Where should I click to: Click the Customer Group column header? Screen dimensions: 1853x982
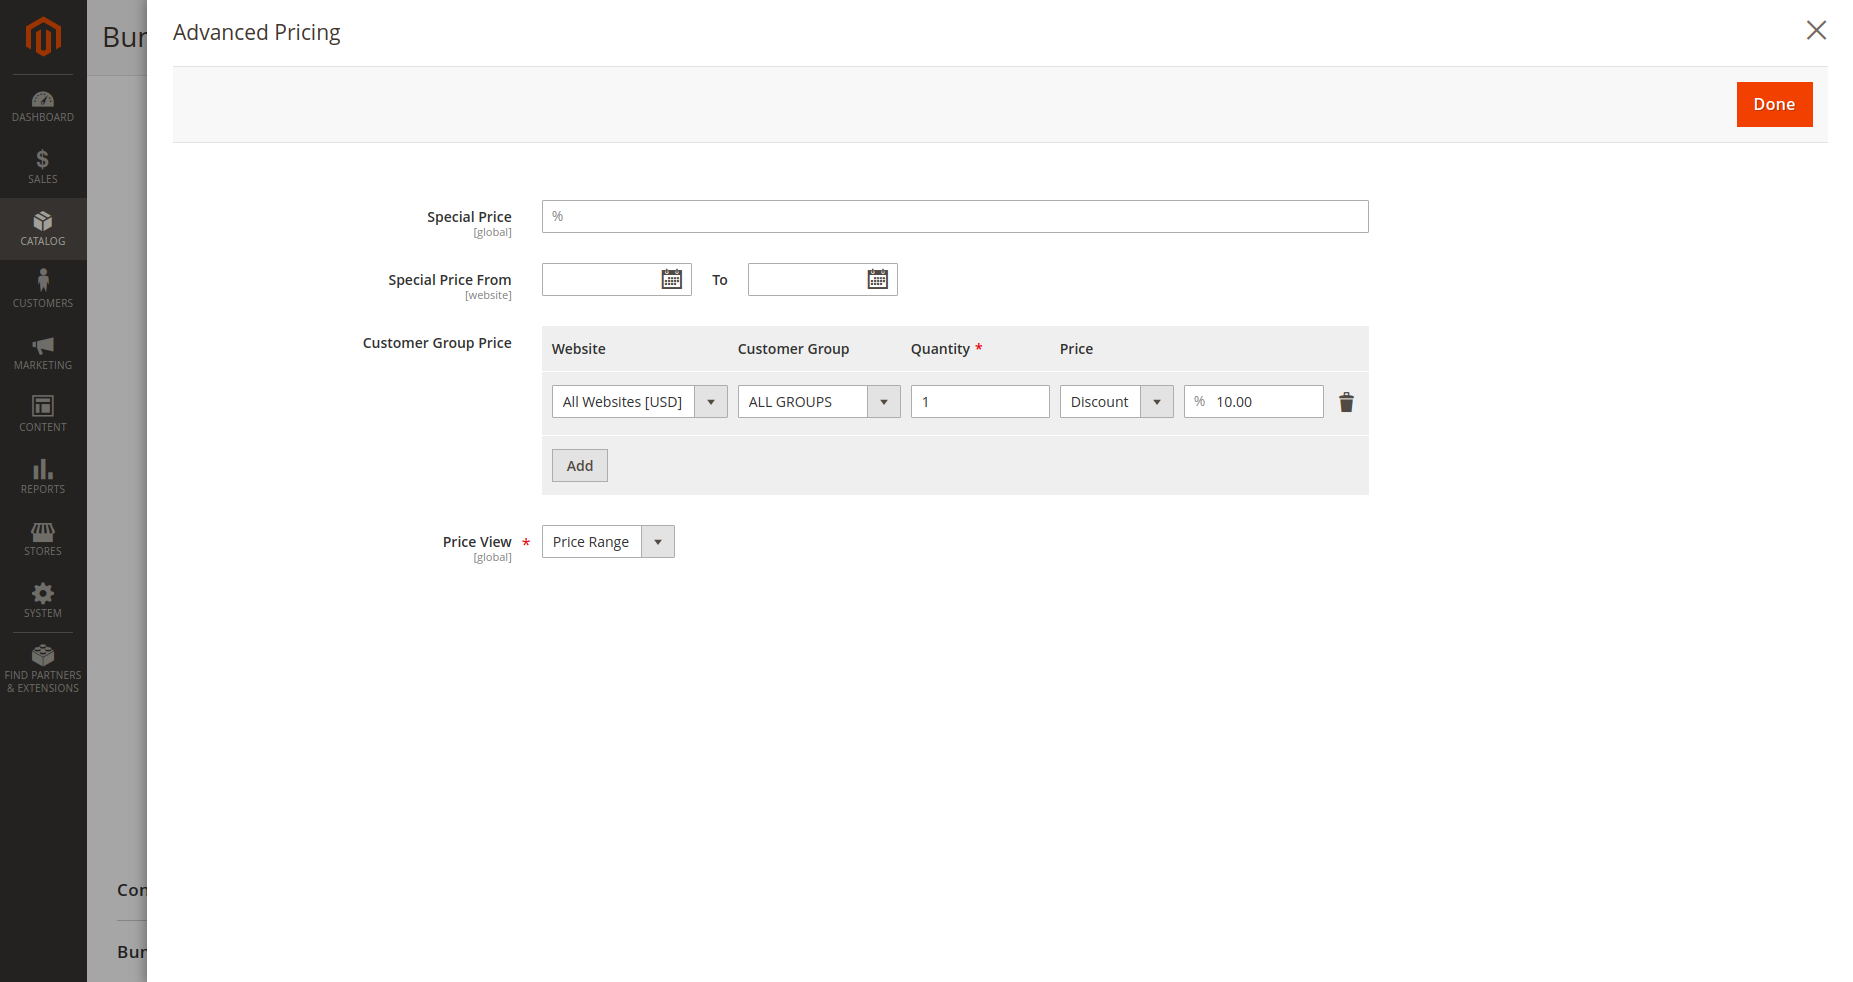coord(793,349)
